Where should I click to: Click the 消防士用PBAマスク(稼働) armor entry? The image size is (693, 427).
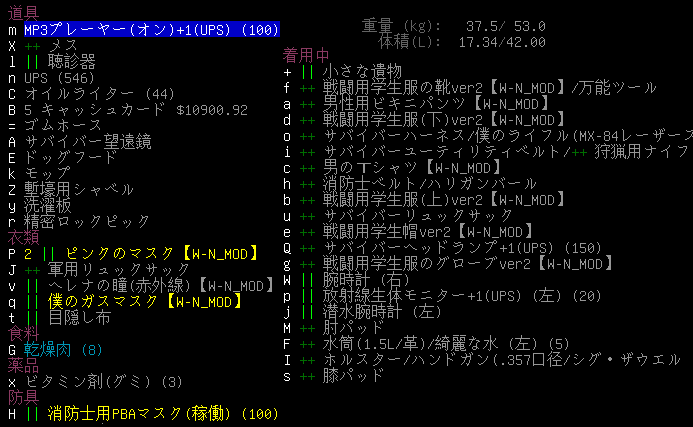(x=162, y=414)
